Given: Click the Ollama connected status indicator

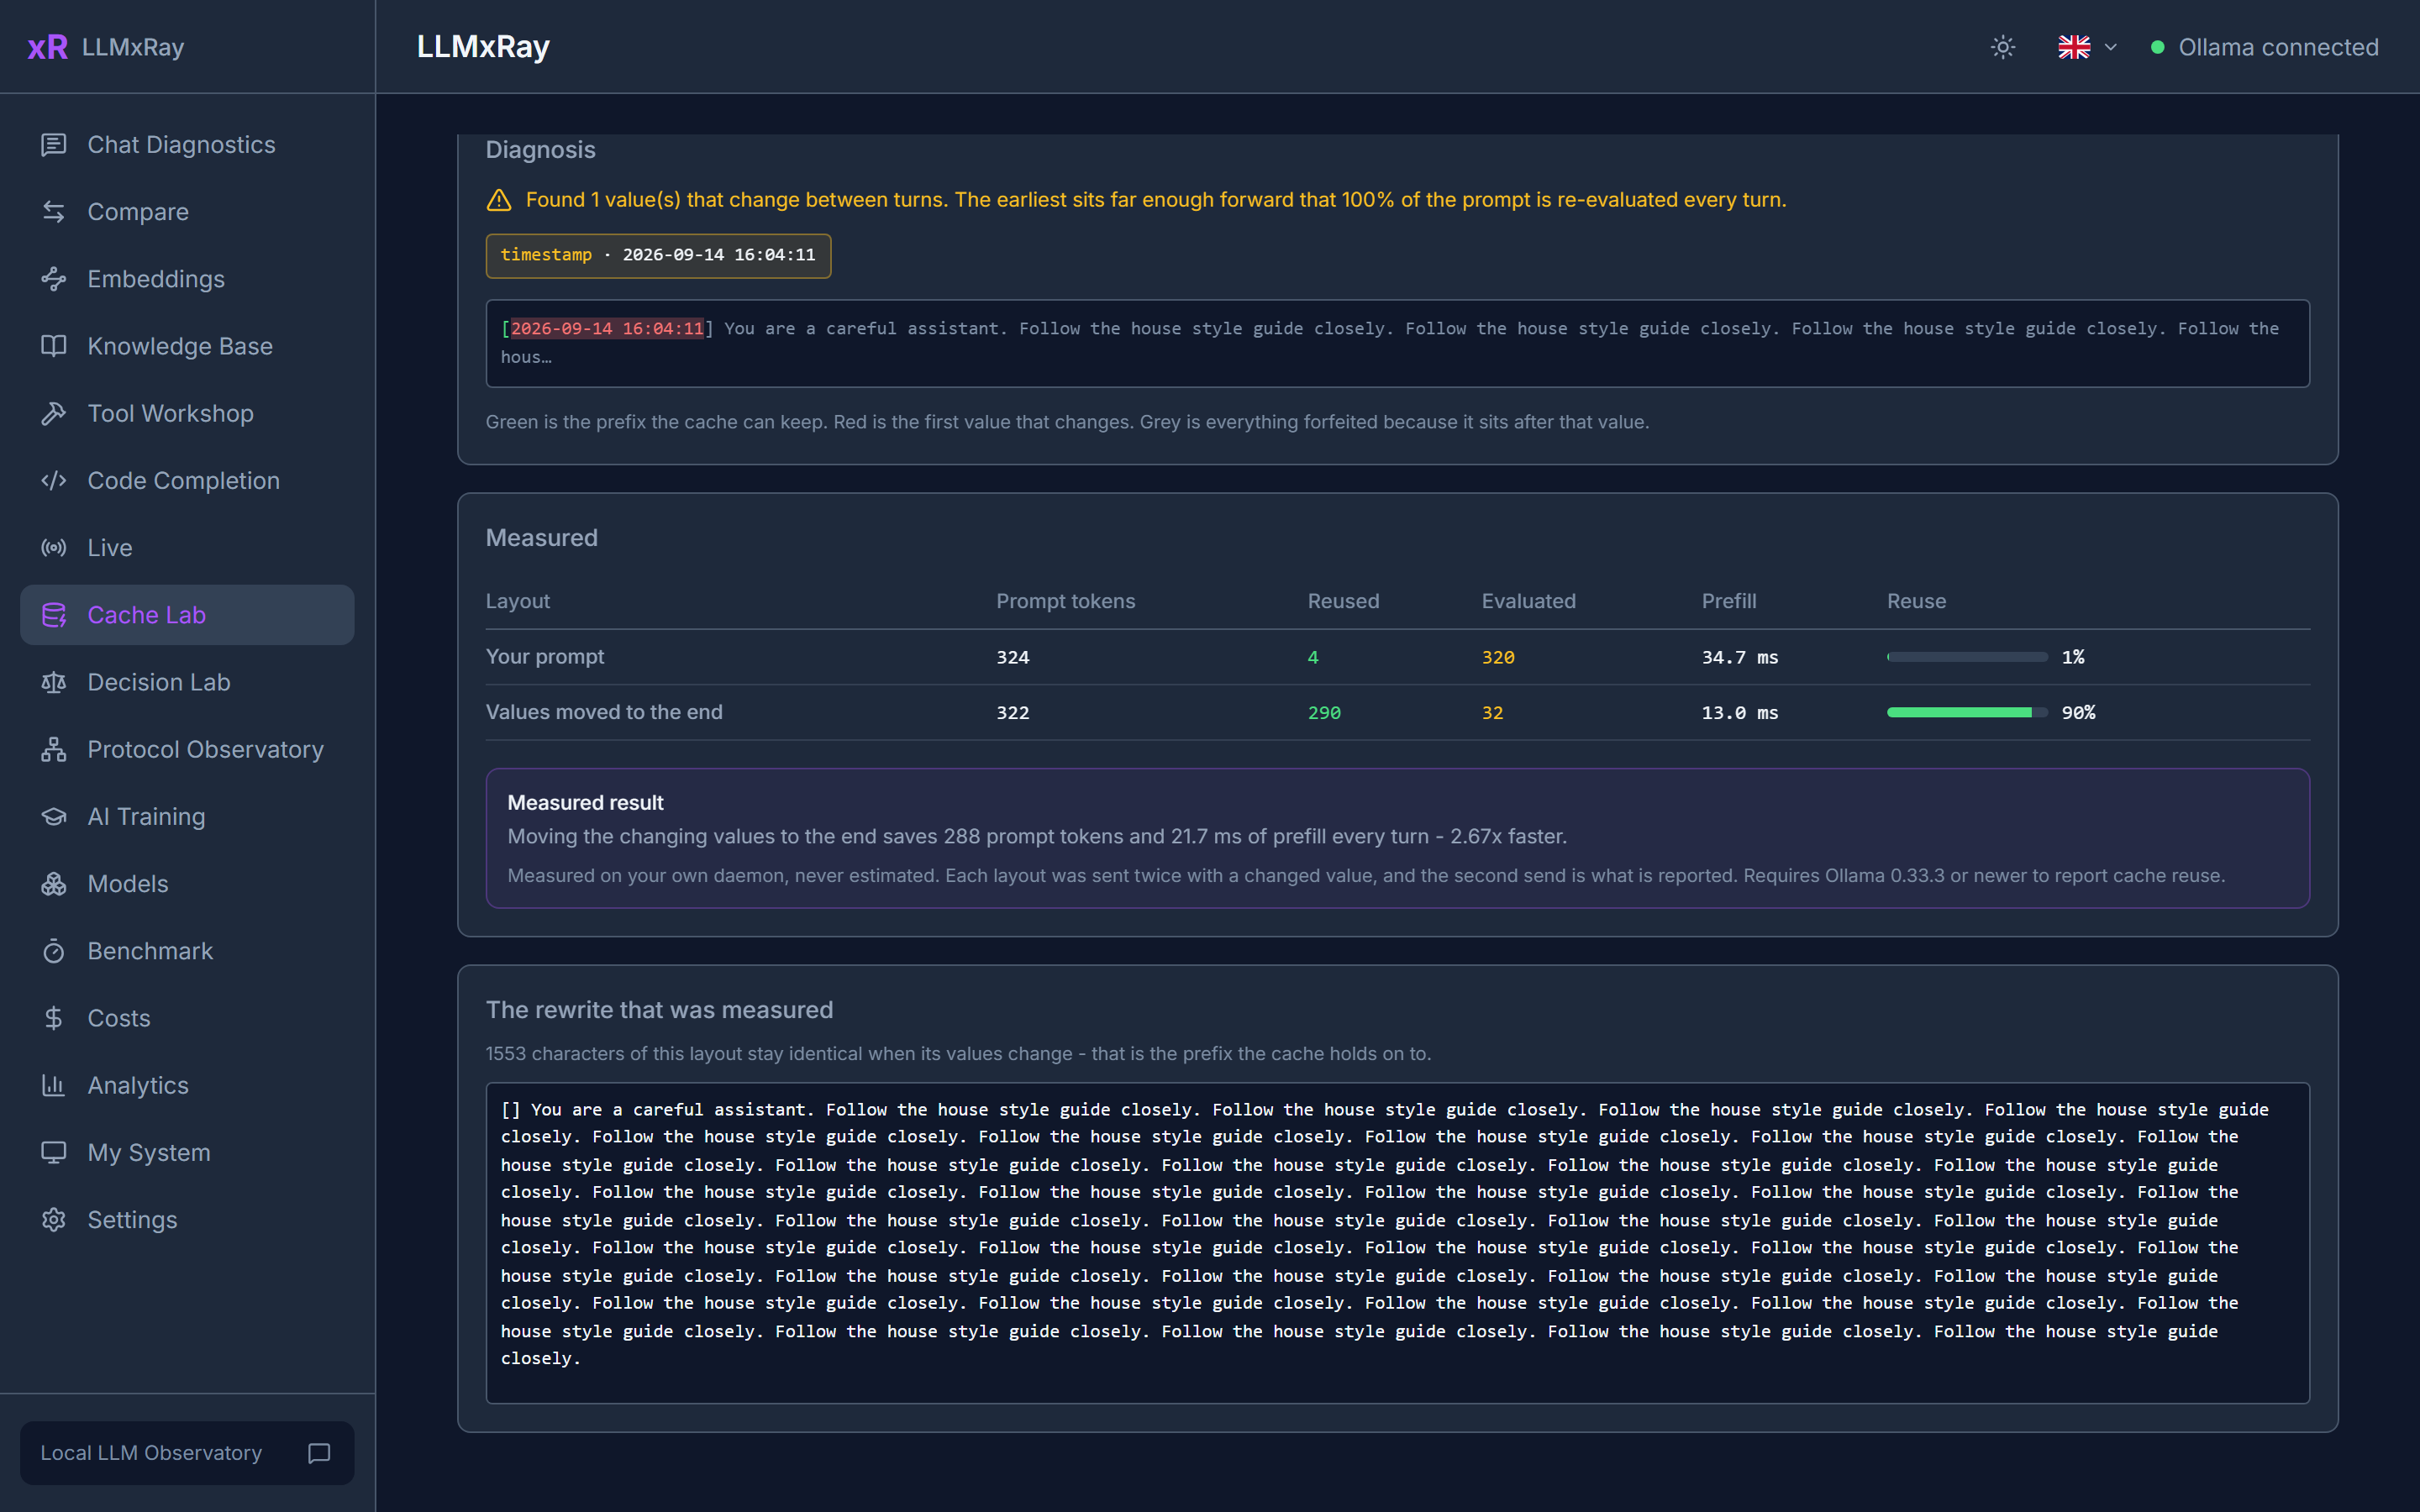Looking at the screenshot, I should [2264, 47].
